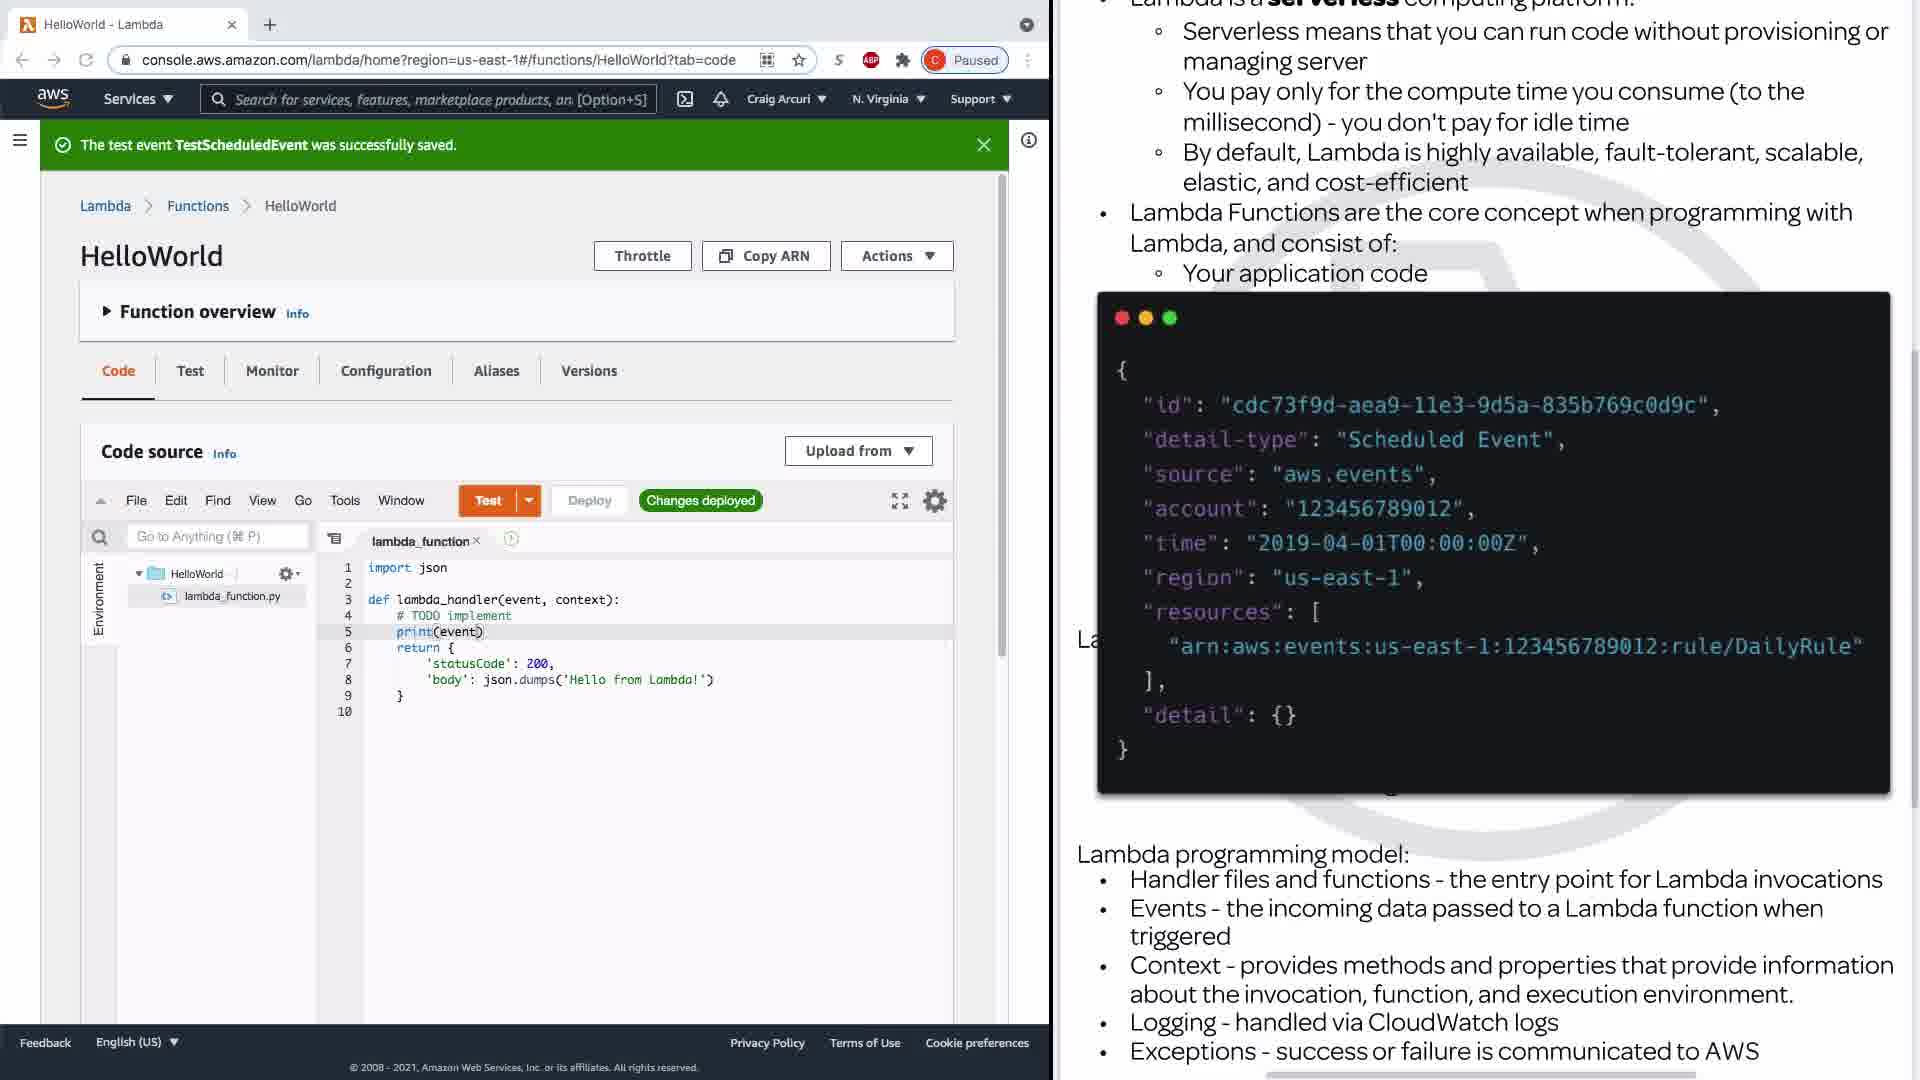Open the side navigation hamburger menu
1920x1080 pixels.
point(19,141)
